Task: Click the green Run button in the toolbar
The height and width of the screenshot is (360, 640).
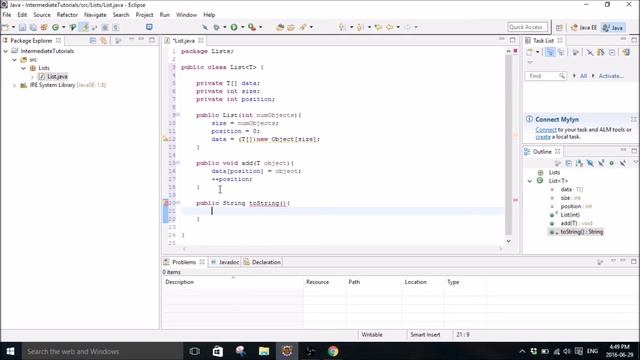Action: 234,27
